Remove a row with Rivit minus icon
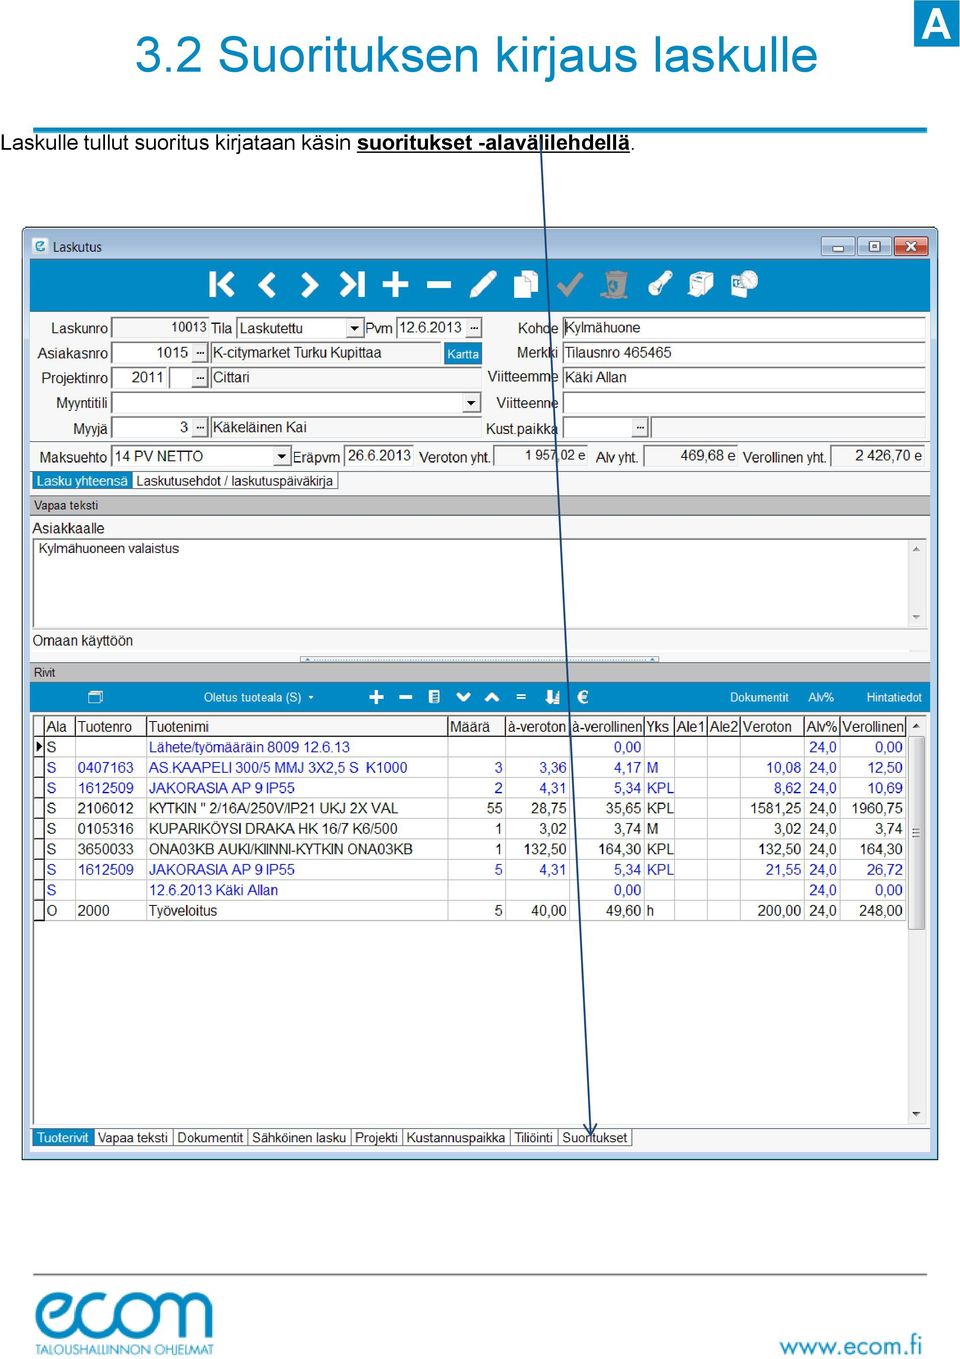The image size is (960, 1359). (x=405, y=697)
